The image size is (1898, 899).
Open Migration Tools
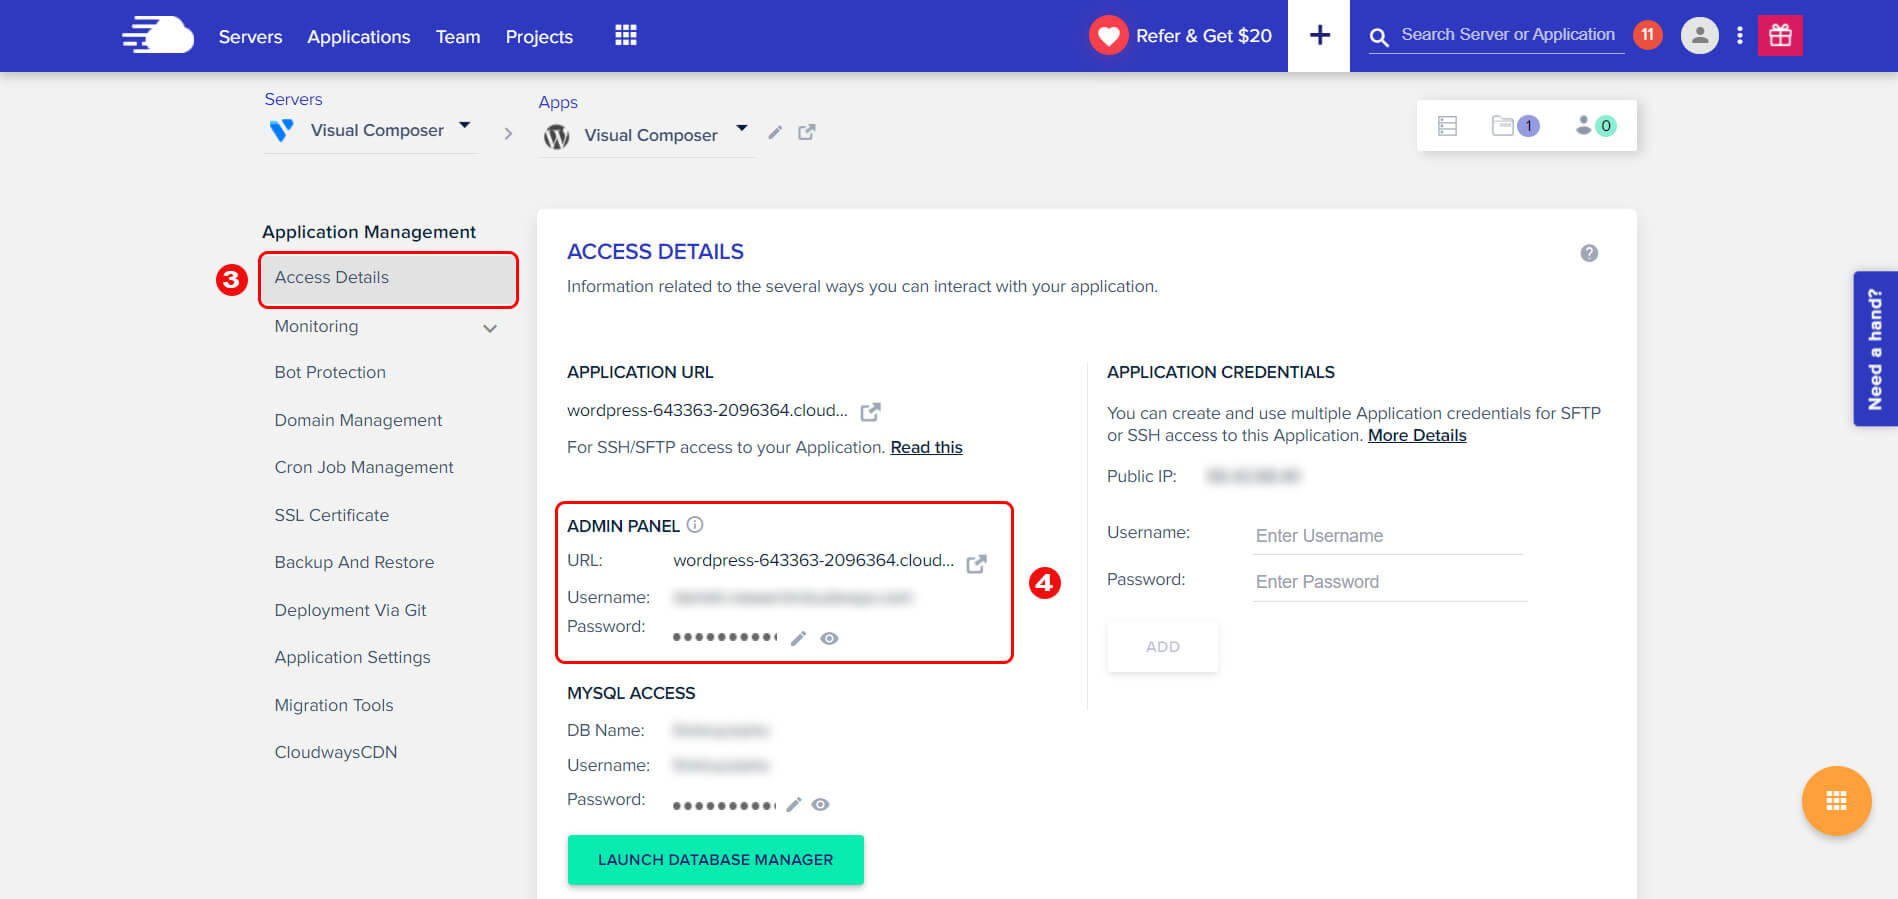pos(334,705)
